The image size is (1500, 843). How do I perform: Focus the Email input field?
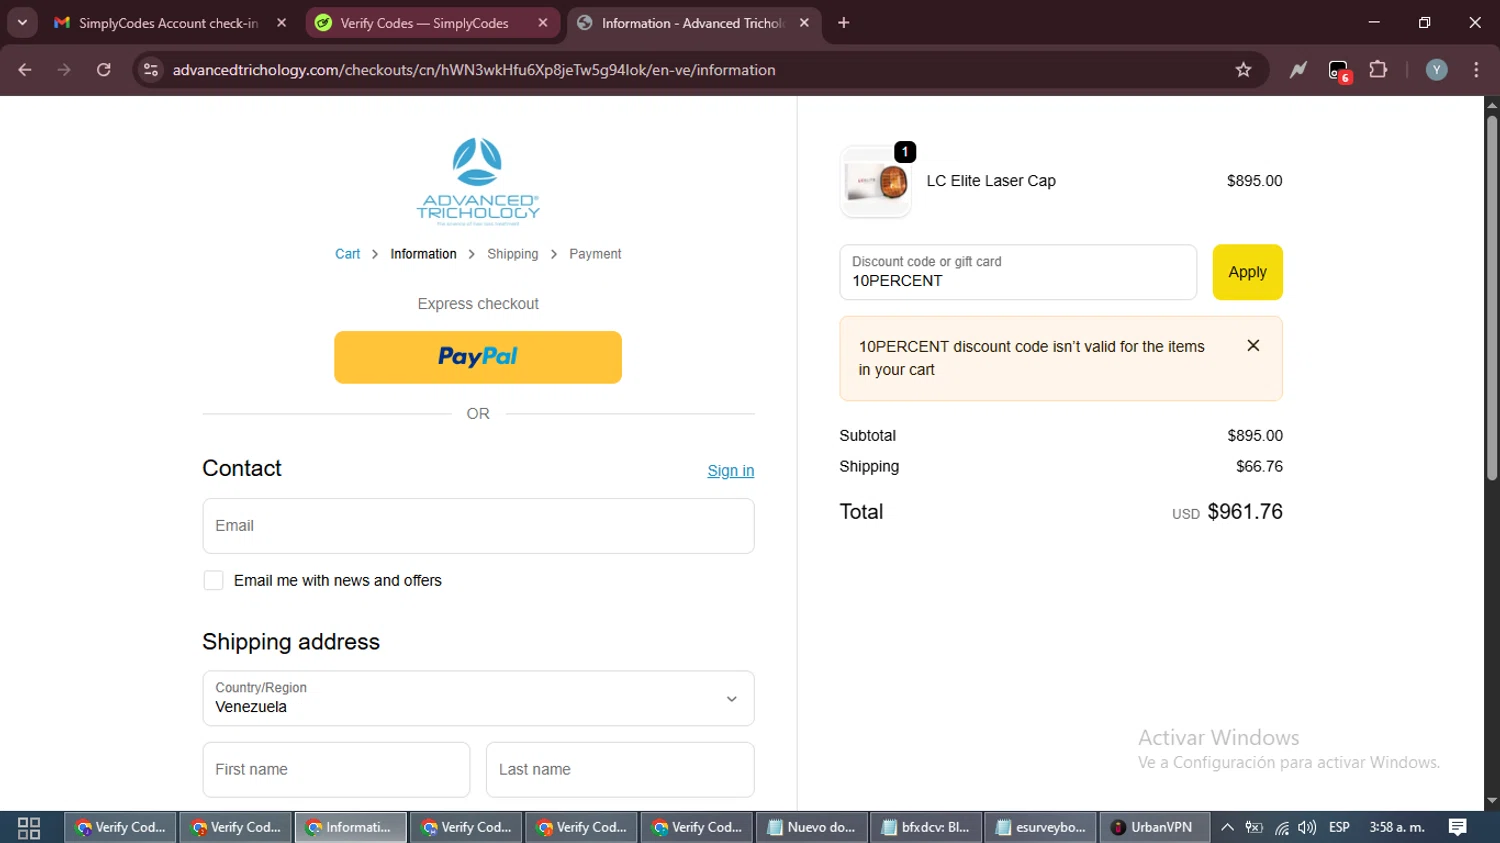click(x=478, y=526)
